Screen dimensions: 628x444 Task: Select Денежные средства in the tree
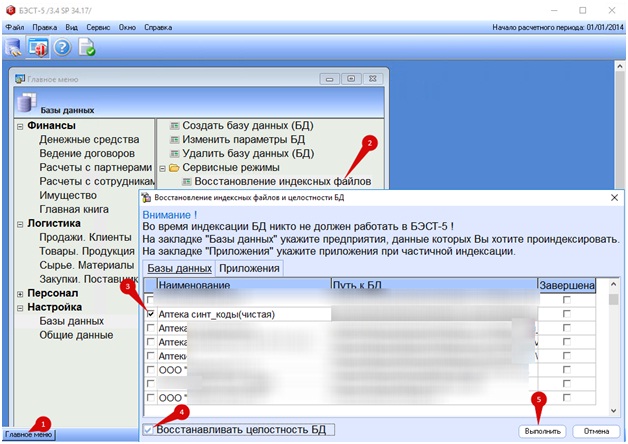pos(89,140)
